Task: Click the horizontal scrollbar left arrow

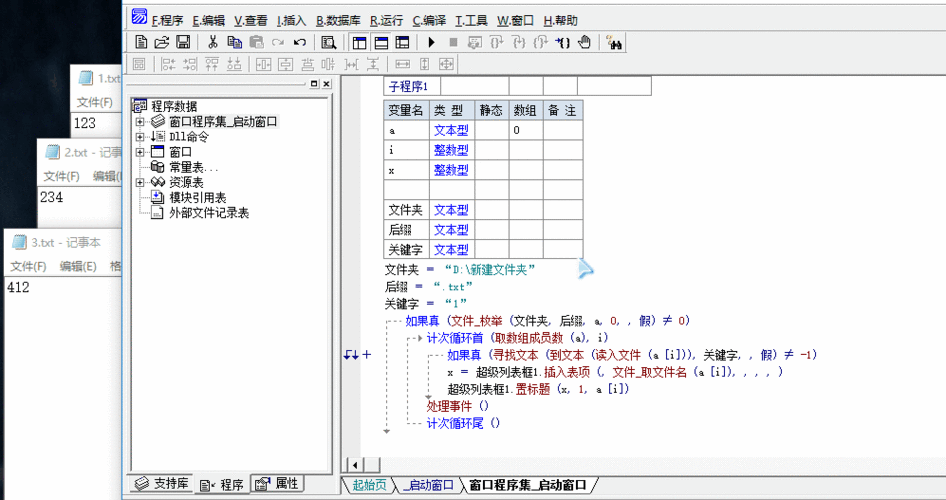Action: coord(355,464)
